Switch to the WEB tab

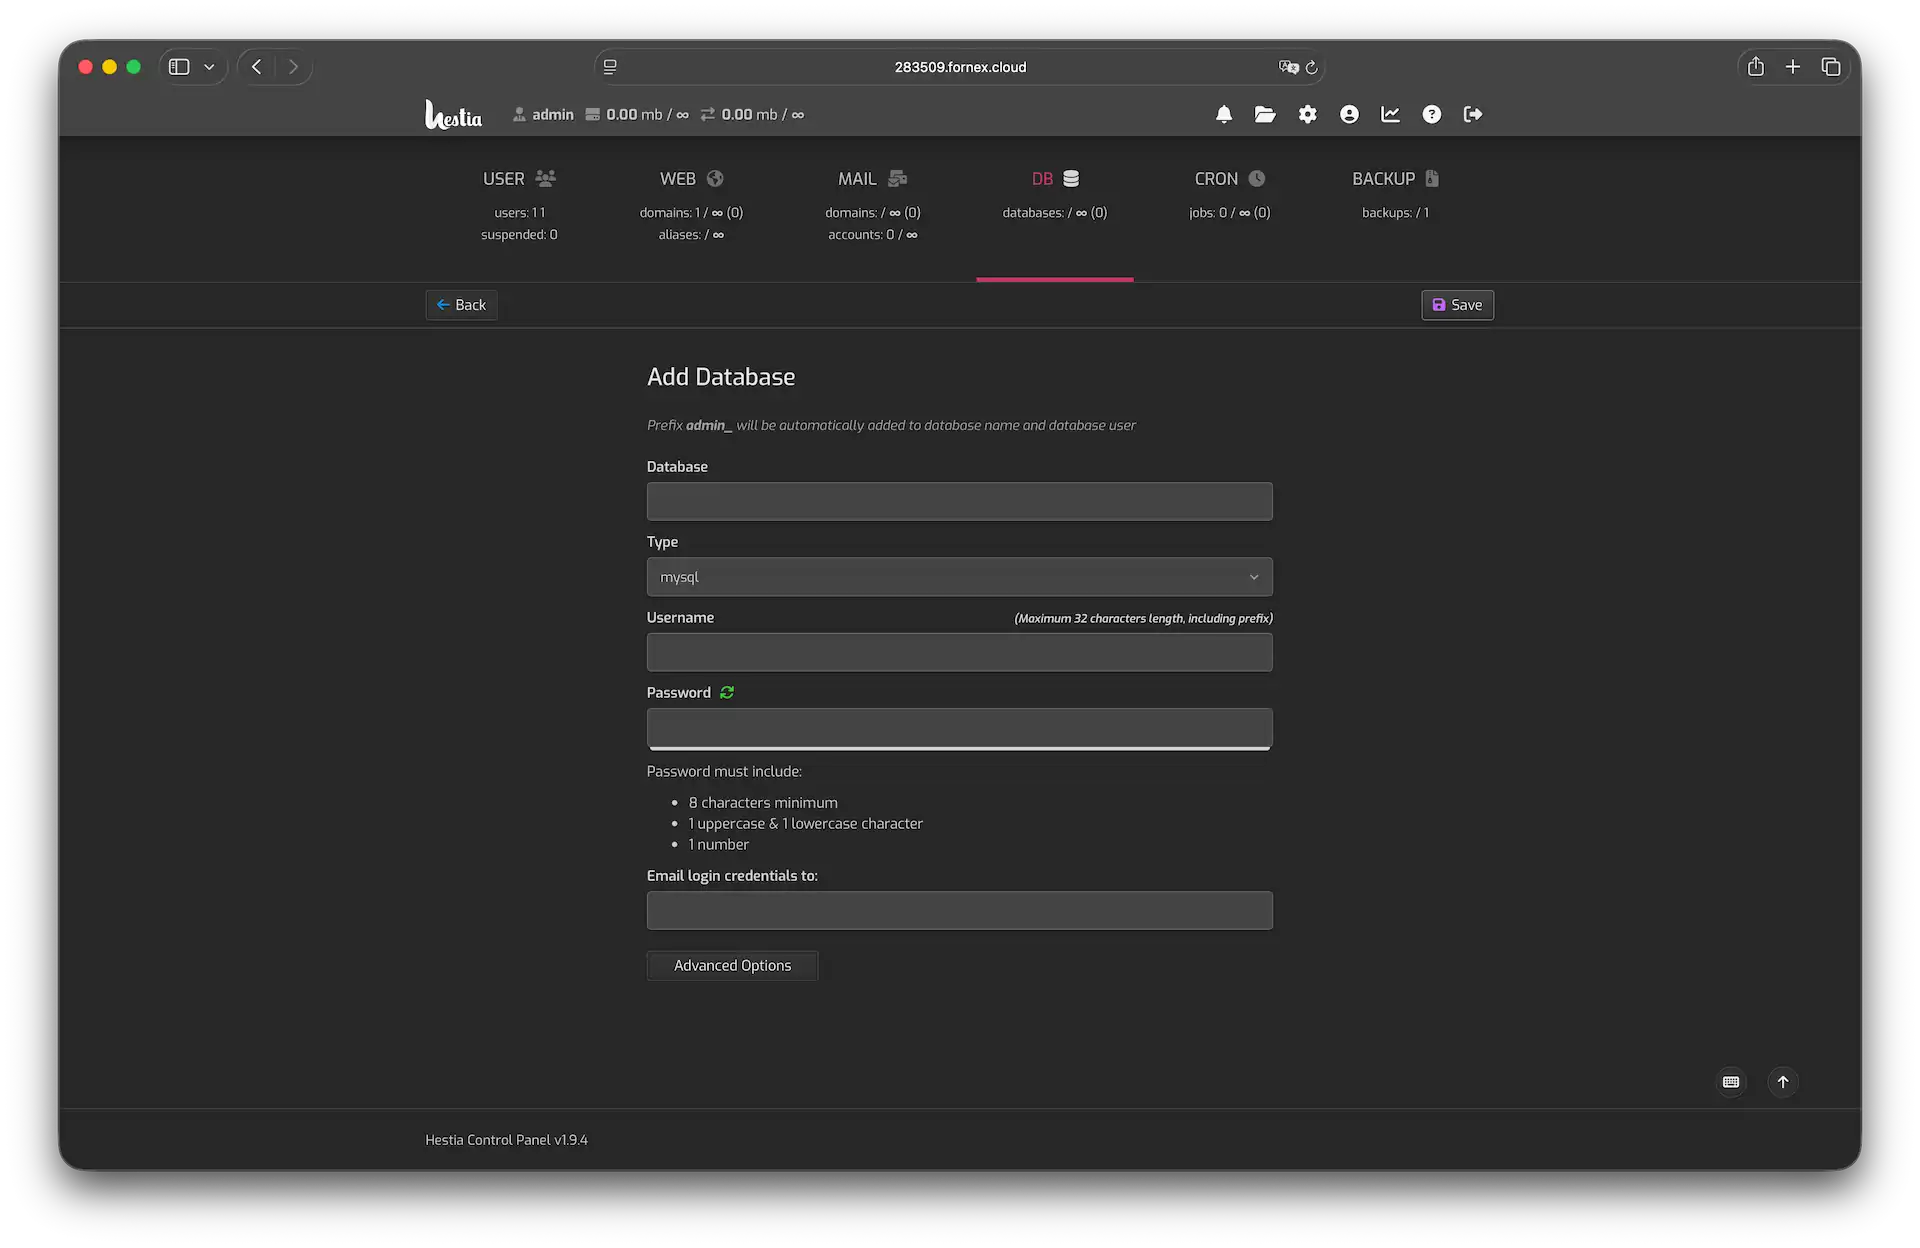click(690, 179)
